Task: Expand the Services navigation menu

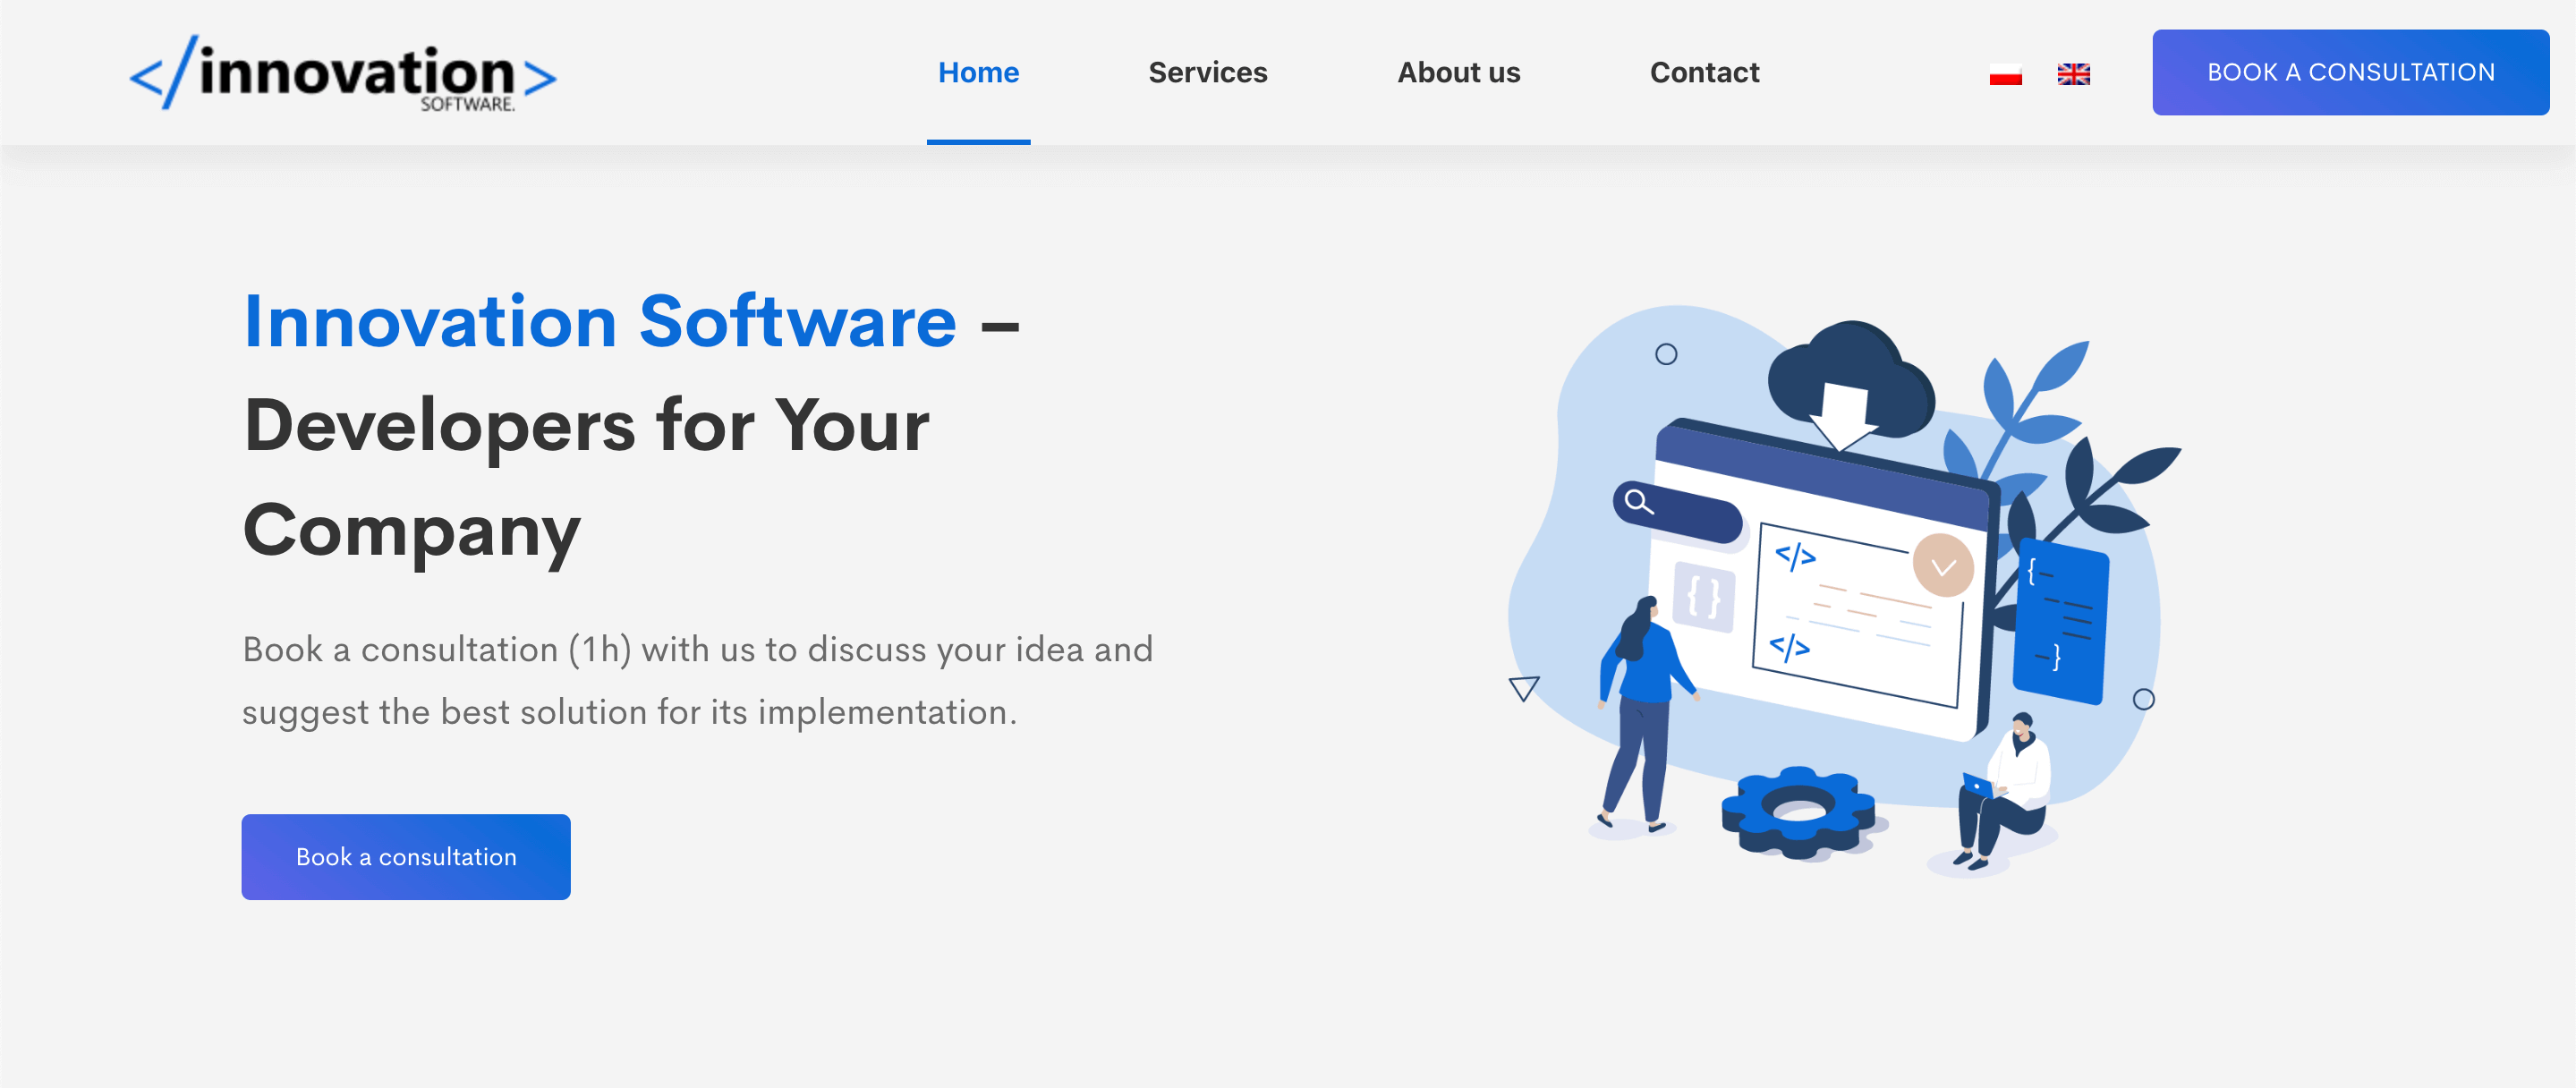Action: [x=1208, y=71]
